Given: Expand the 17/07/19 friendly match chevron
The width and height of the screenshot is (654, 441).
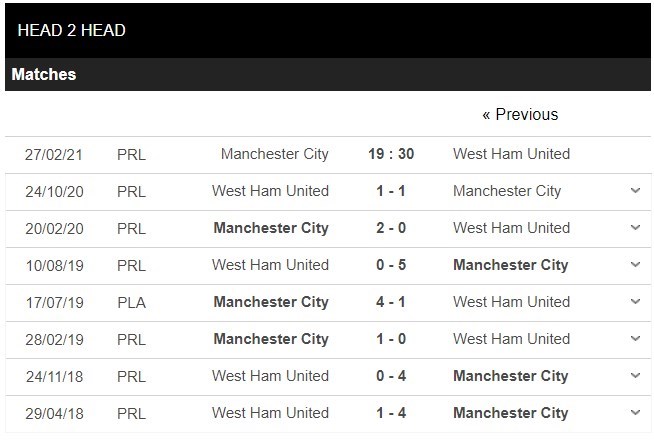Looking at the screenshot, I should click(635, 302).
